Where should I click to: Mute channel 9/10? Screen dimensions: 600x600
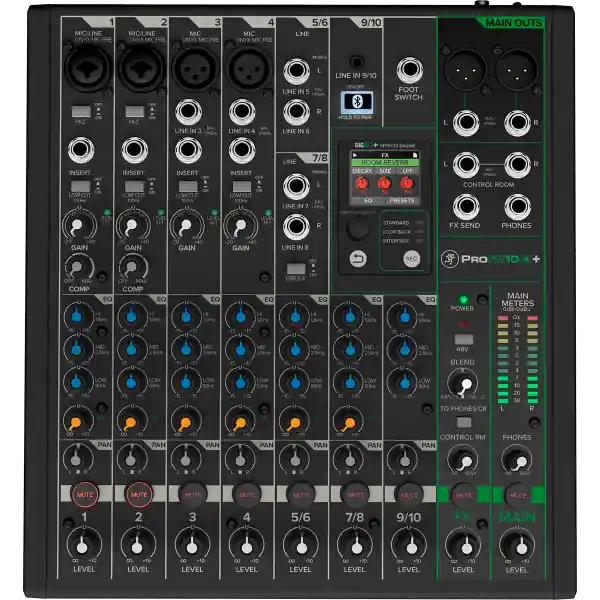click(409, 495)
